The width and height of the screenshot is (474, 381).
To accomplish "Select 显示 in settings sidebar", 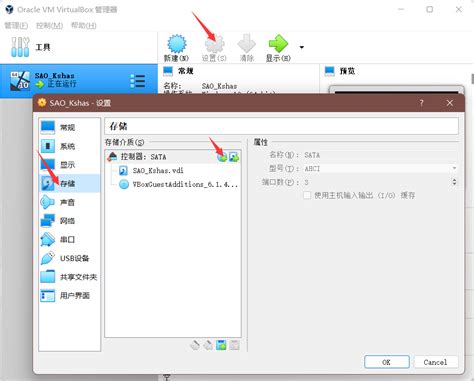I will coord(70,165).
